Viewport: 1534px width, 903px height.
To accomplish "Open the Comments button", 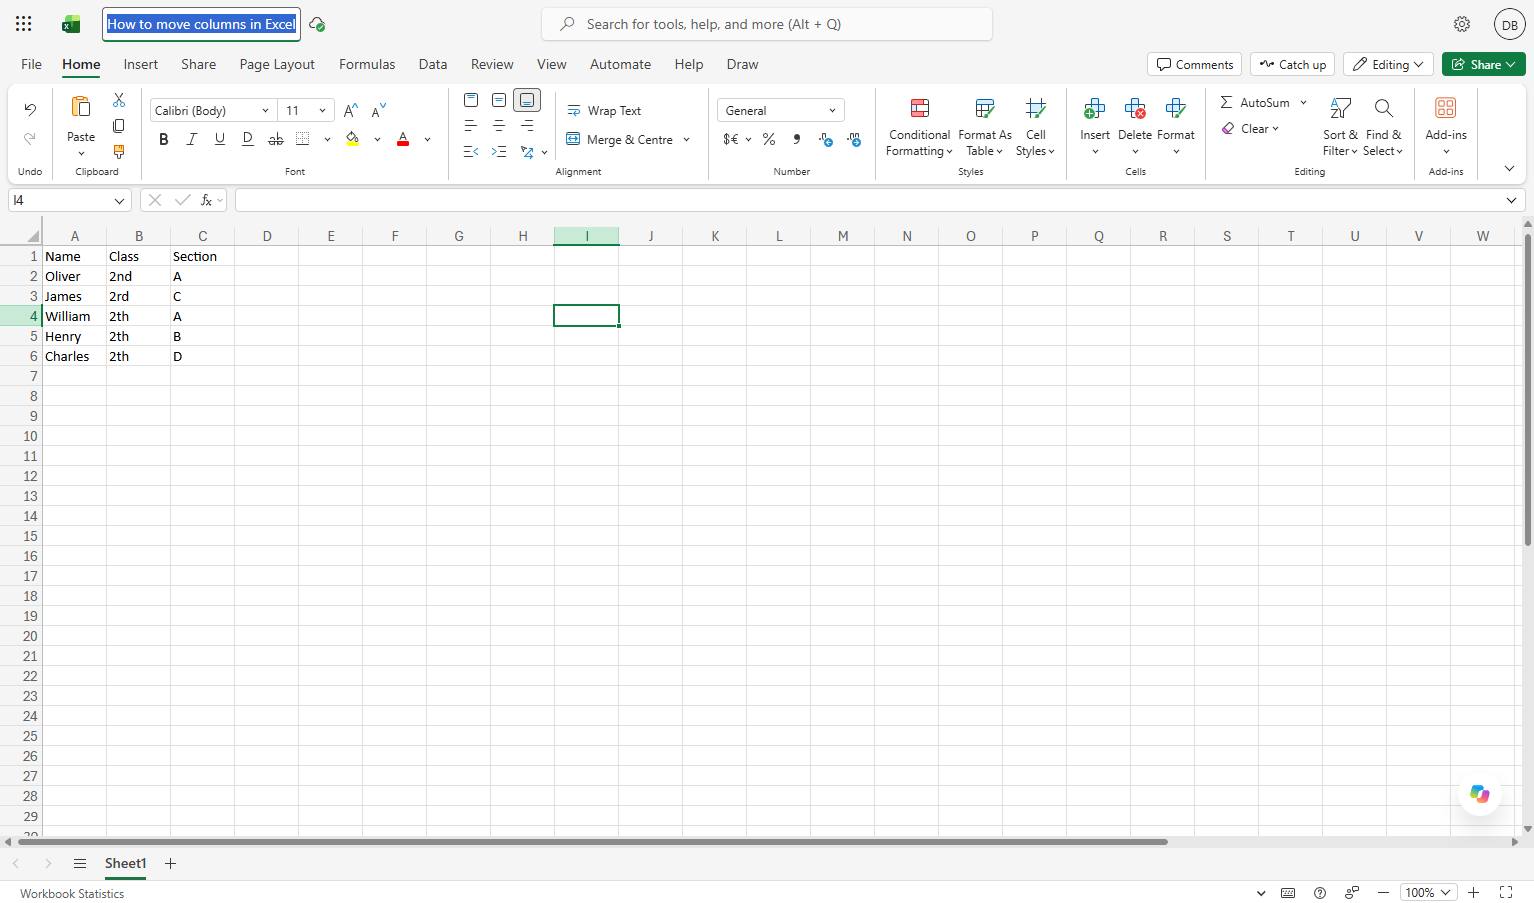I will pyautogui.click(x=1195, y=64).
